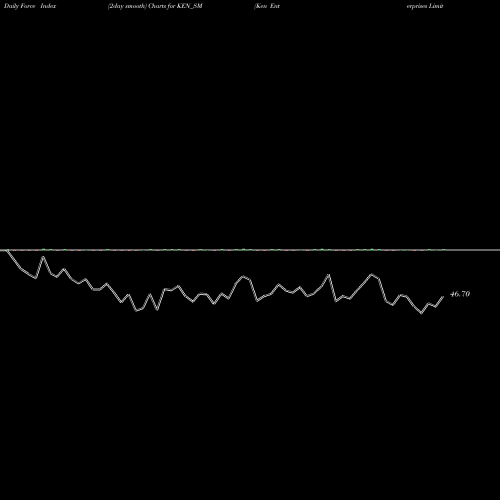Image resolution: width=500 pixels, height=500 pixels.
Task: Click the 'erprises Limit' header text
Action: [425, 6]
